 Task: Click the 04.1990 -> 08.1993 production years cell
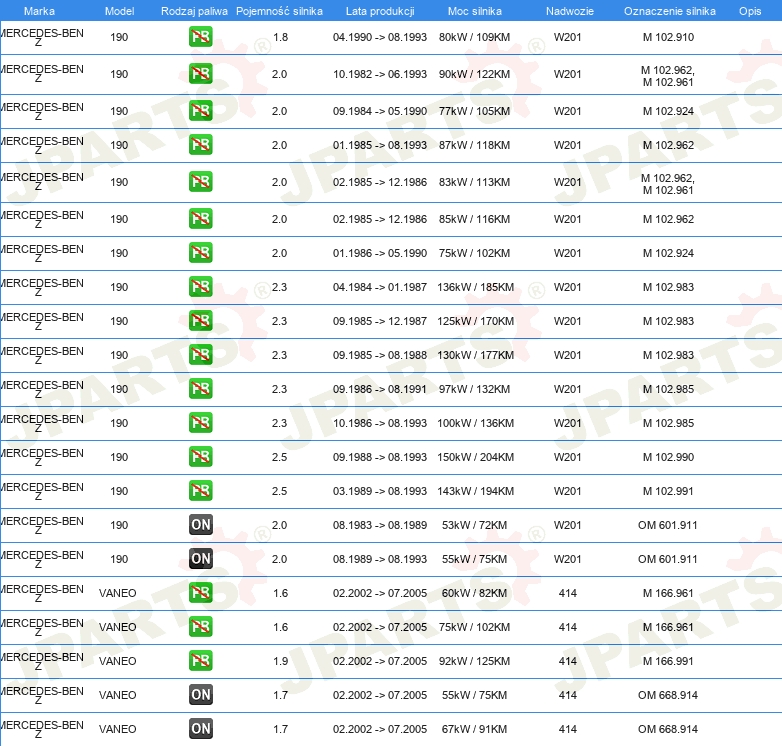click(380, 37)
